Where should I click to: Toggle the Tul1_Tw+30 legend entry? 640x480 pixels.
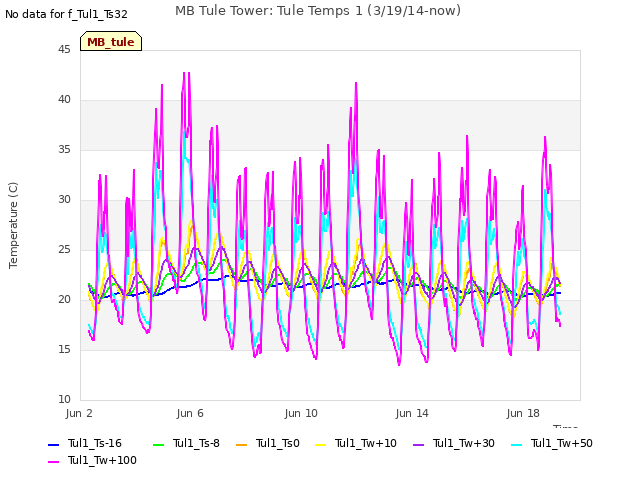point(454,443)
